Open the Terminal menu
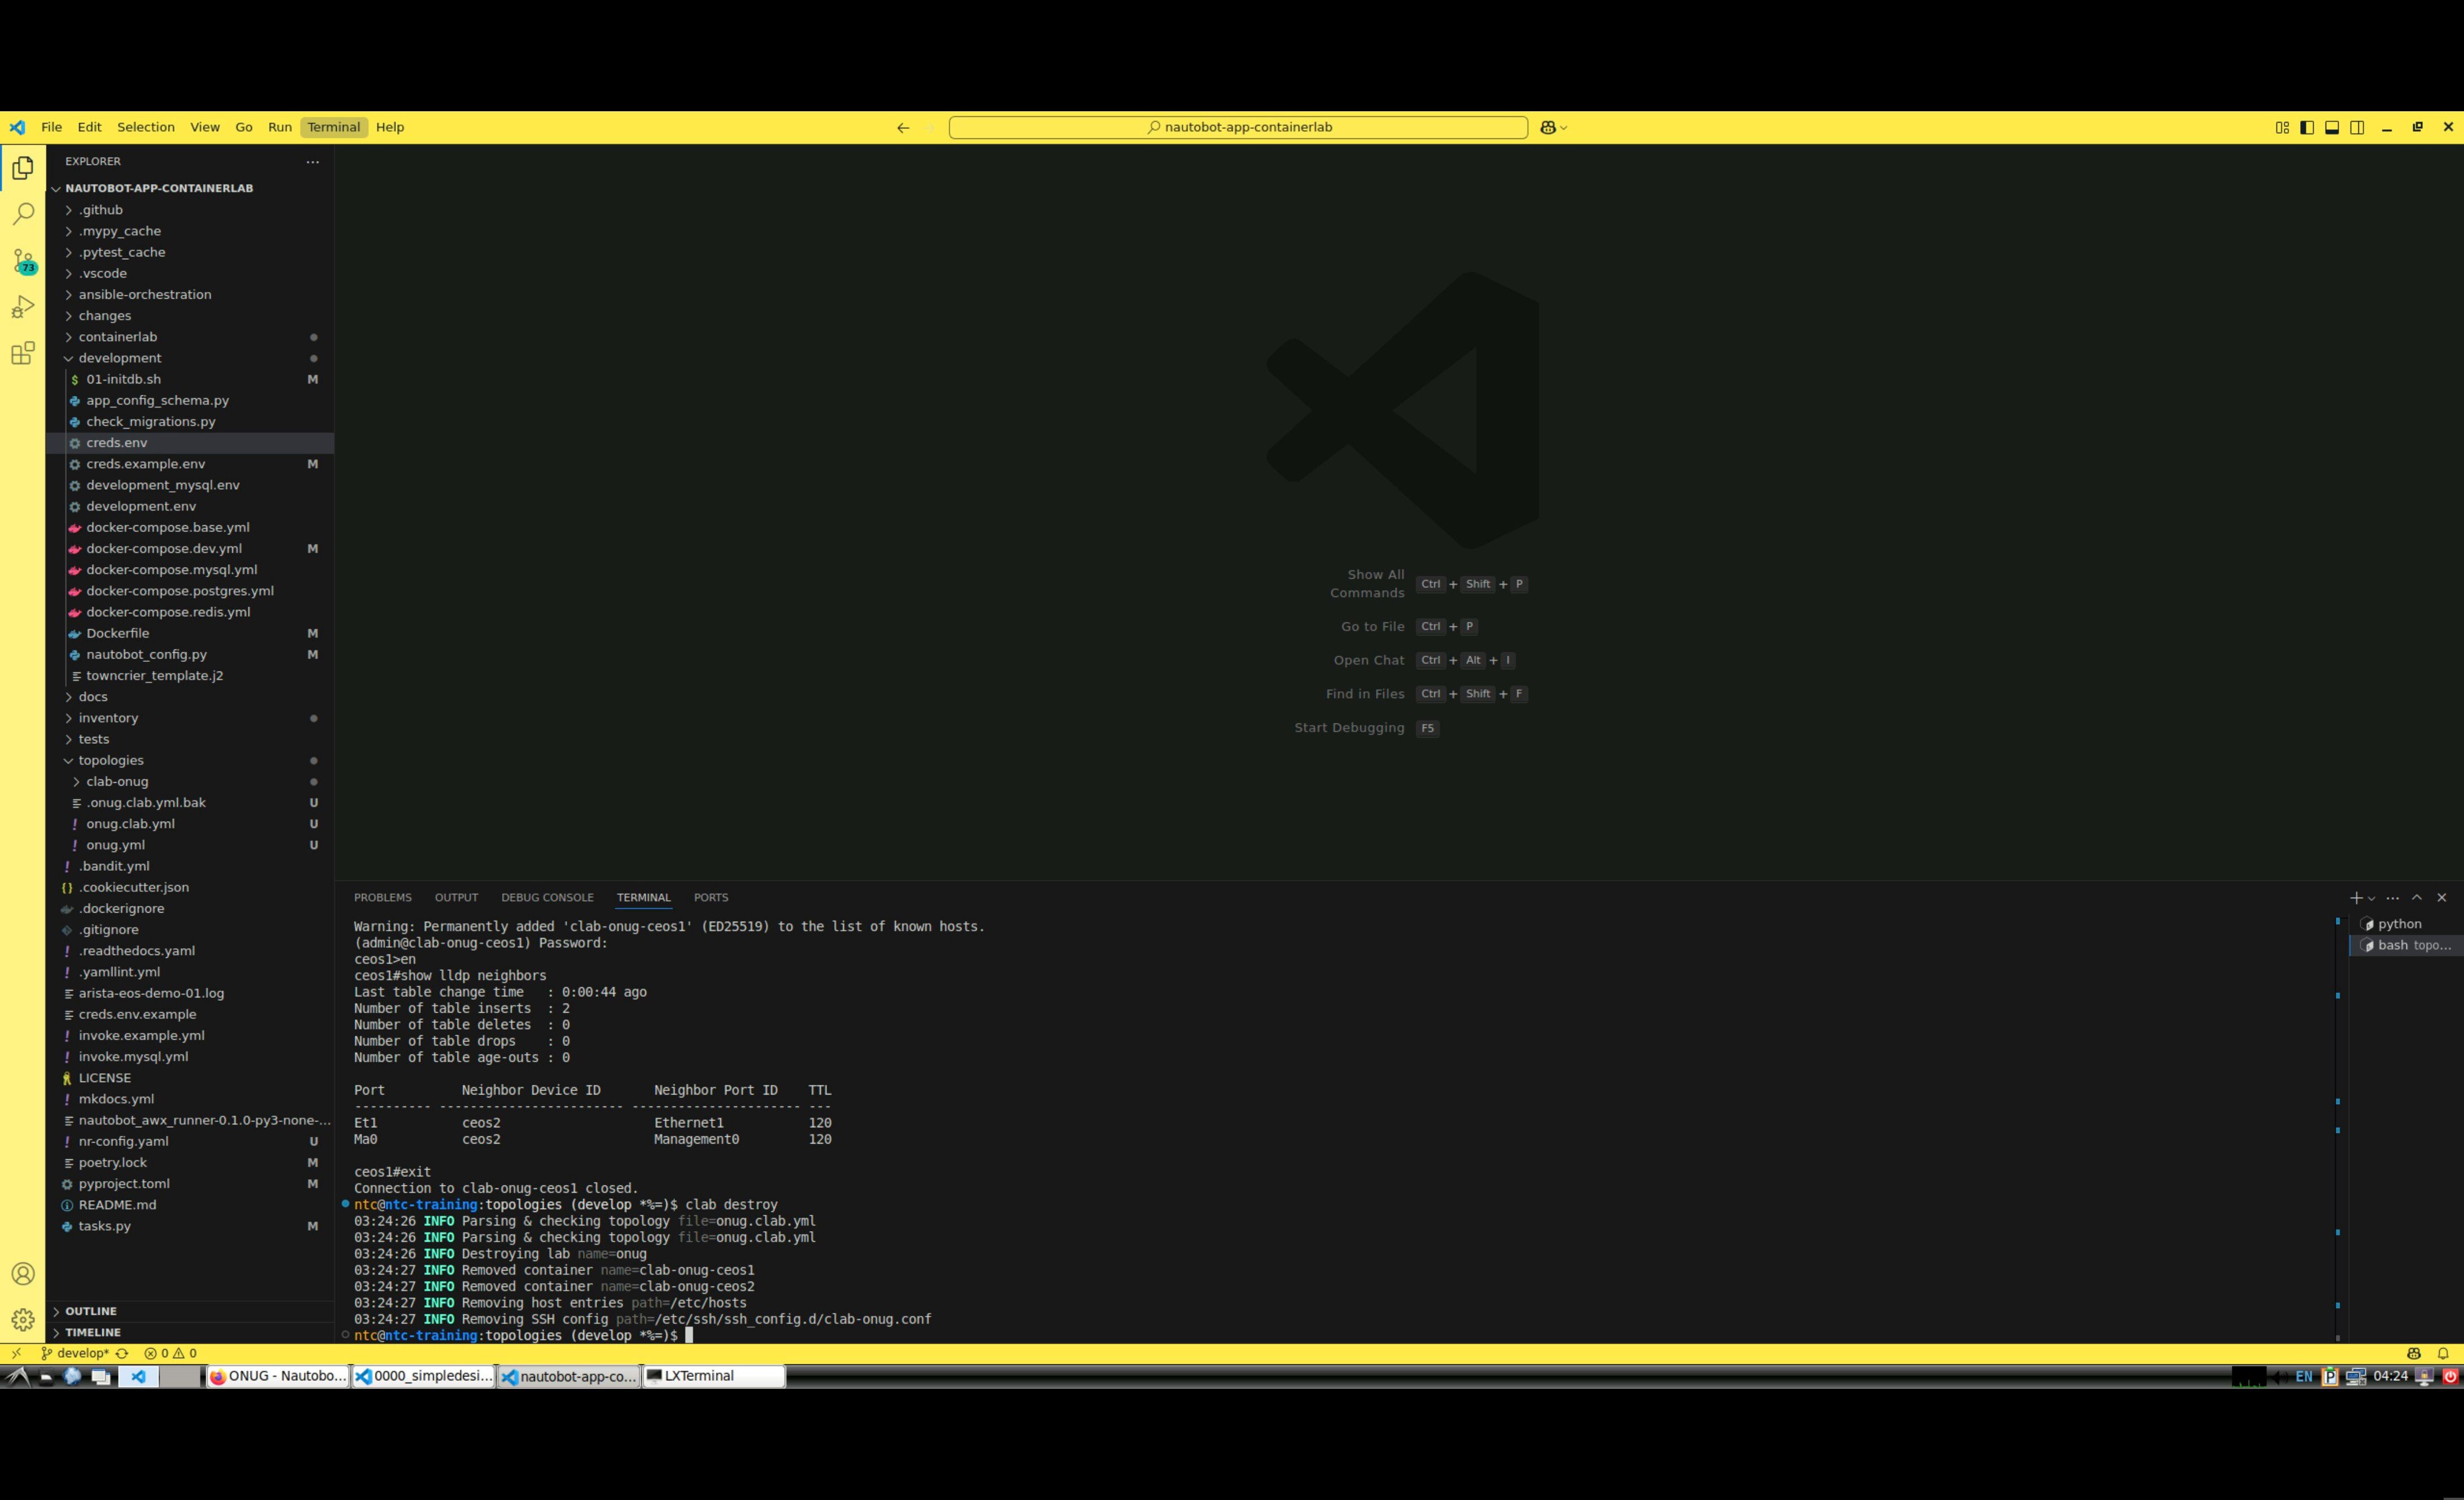The width and height of the screenshot is (2464, 1500). pyautogui.click(x=333, y=127)
